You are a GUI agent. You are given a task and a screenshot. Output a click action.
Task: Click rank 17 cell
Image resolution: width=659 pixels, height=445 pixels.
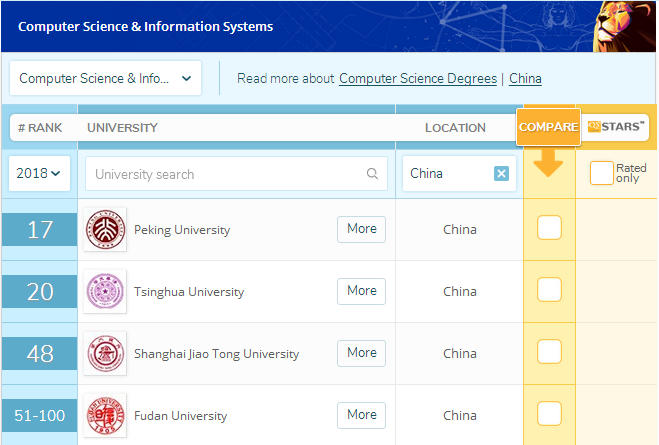tap(40, 229)
